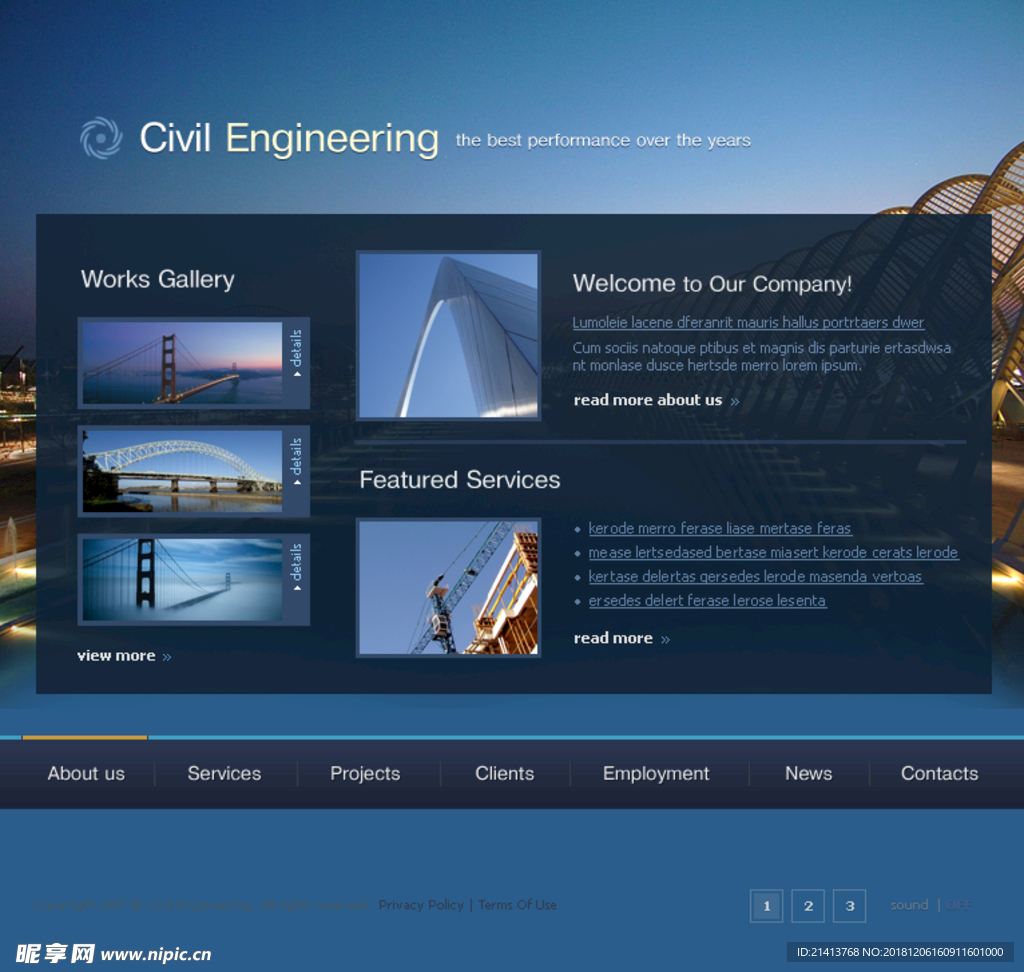Screen dimensions: 1024x972
Task: Toggle the sound OFF switch
Action: (x=958, y=905)
